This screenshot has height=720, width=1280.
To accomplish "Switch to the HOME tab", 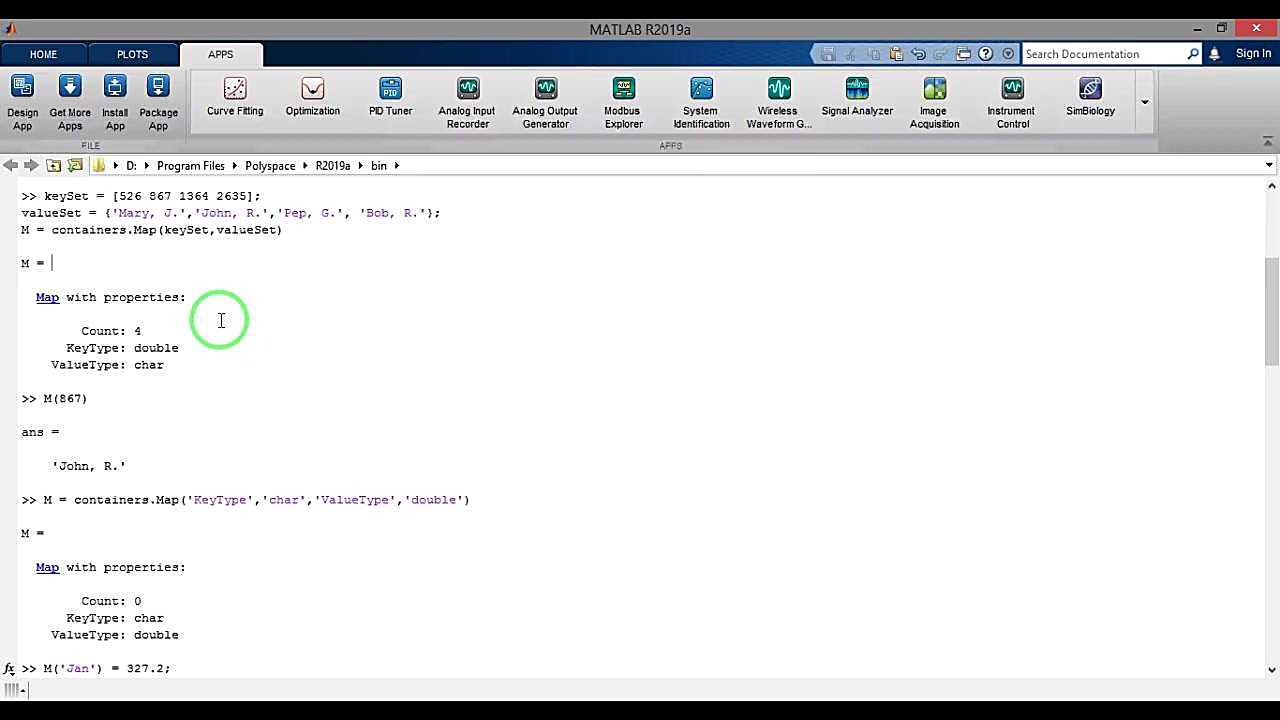I will [x=43, y=54].
